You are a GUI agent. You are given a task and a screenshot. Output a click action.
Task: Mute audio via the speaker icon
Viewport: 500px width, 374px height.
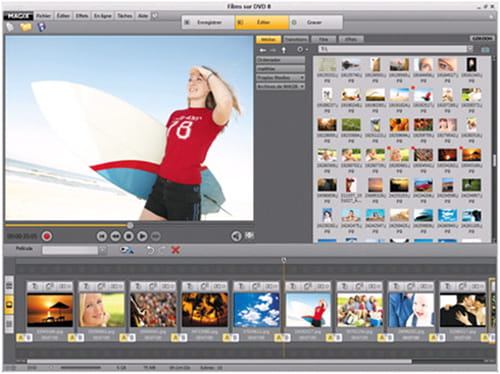[236, 236]
